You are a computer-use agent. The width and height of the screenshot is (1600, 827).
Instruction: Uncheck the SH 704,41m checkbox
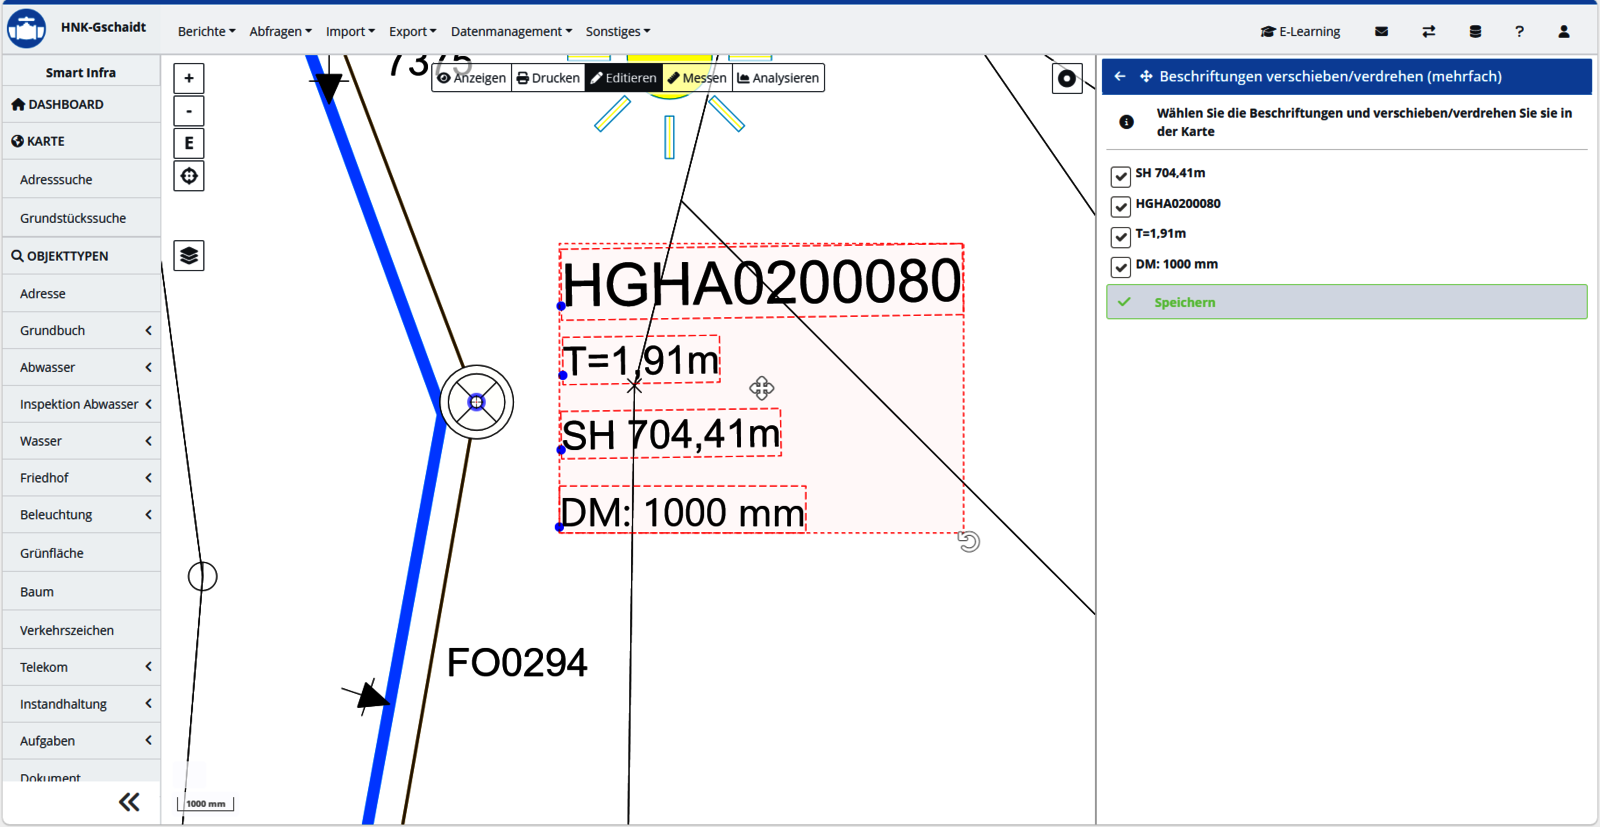pyautogui.click(x=1120, y=176)
